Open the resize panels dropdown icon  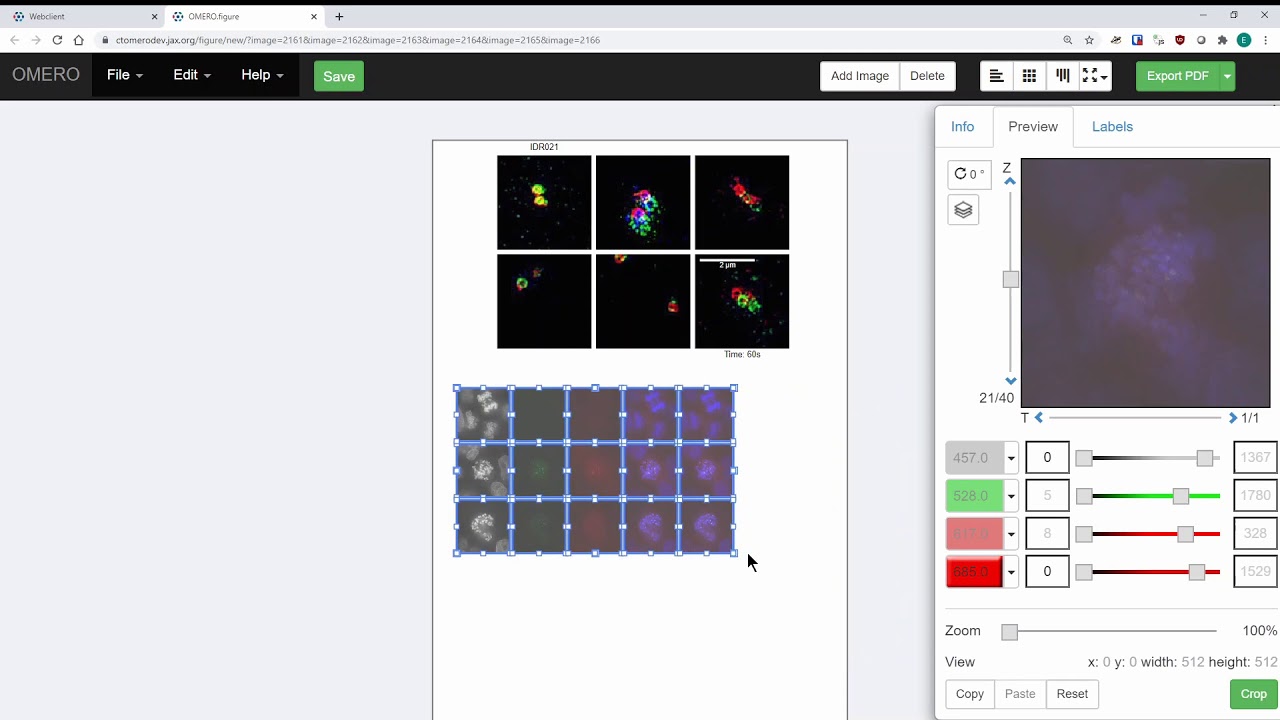[1095, 76]
